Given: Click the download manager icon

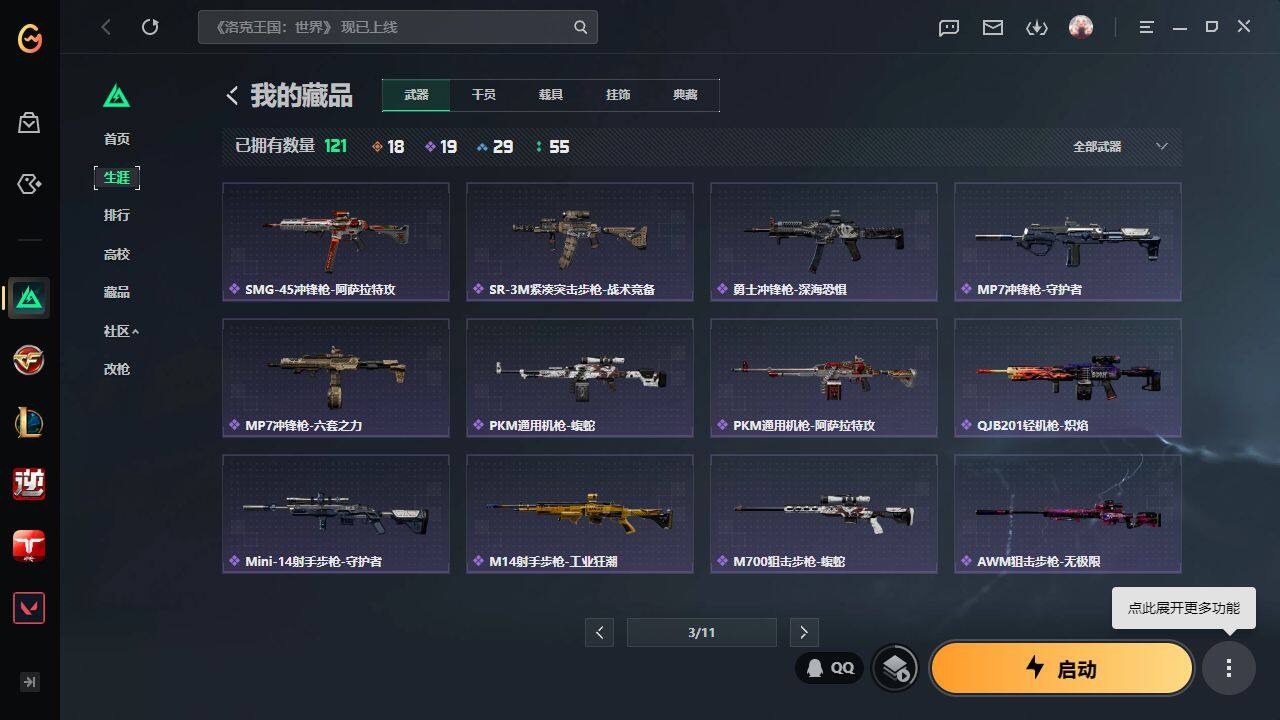Looking at the screenshot, I should (1037, 27).
